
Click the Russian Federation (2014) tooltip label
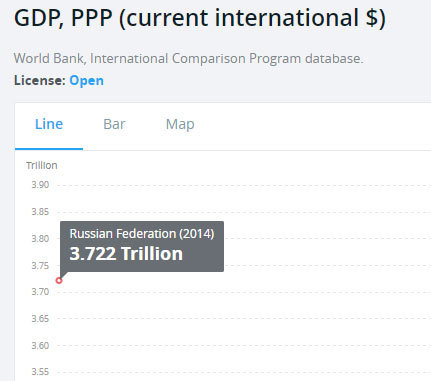142,234
